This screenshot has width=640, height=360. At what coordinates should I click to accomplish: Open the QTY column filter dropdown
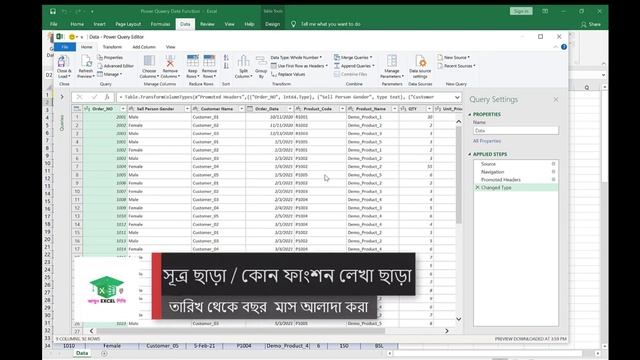pyautogui.click(x=429, y=109)
